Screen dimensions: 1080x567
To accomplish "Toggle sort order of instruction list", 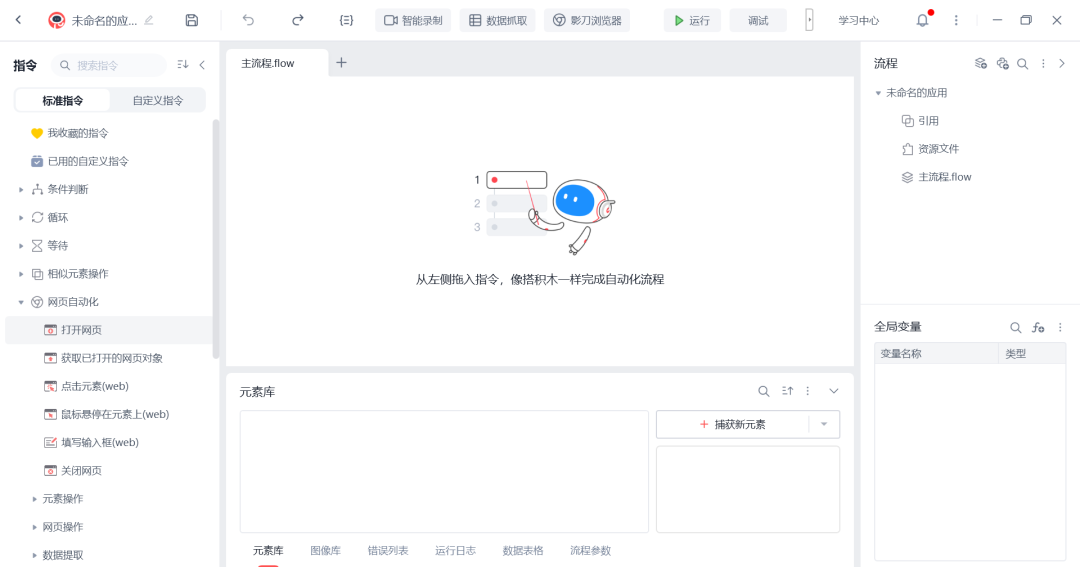I will 183,65.
